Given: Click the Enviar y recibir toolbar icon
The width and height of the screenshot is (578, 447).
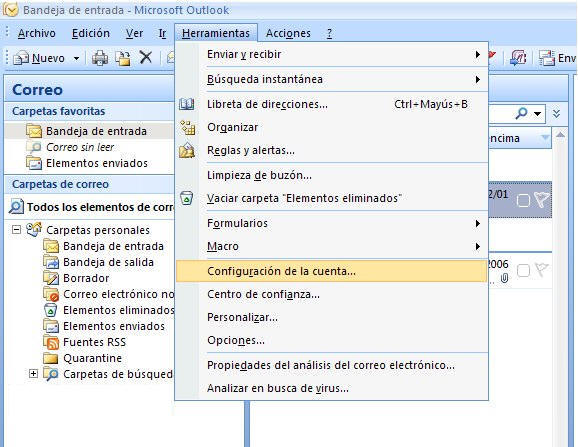Looking at the screenshot, I should click(x=547, y=58).
